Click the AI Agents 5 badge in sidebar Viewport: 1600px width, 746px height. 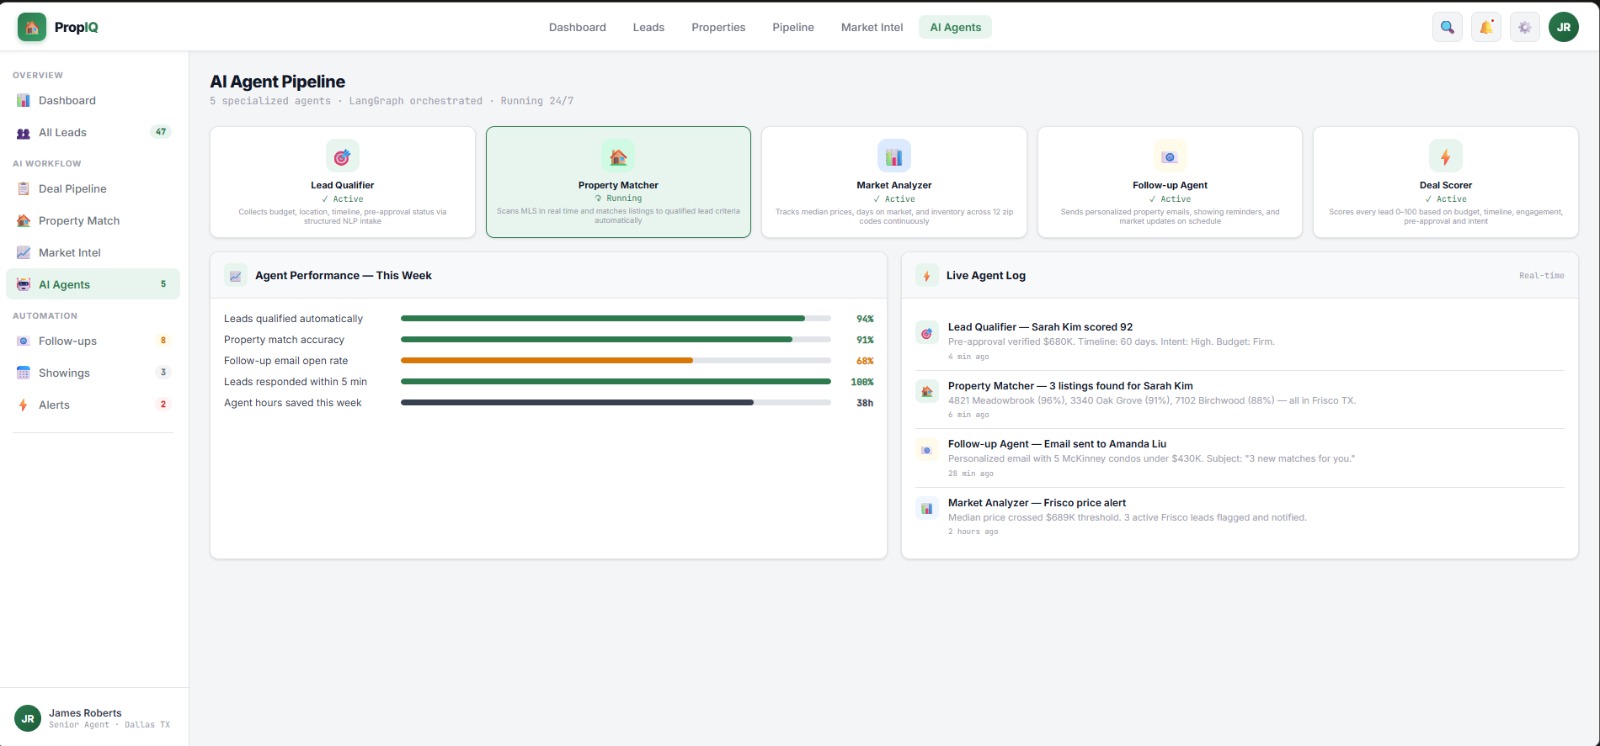click(163, 284)
